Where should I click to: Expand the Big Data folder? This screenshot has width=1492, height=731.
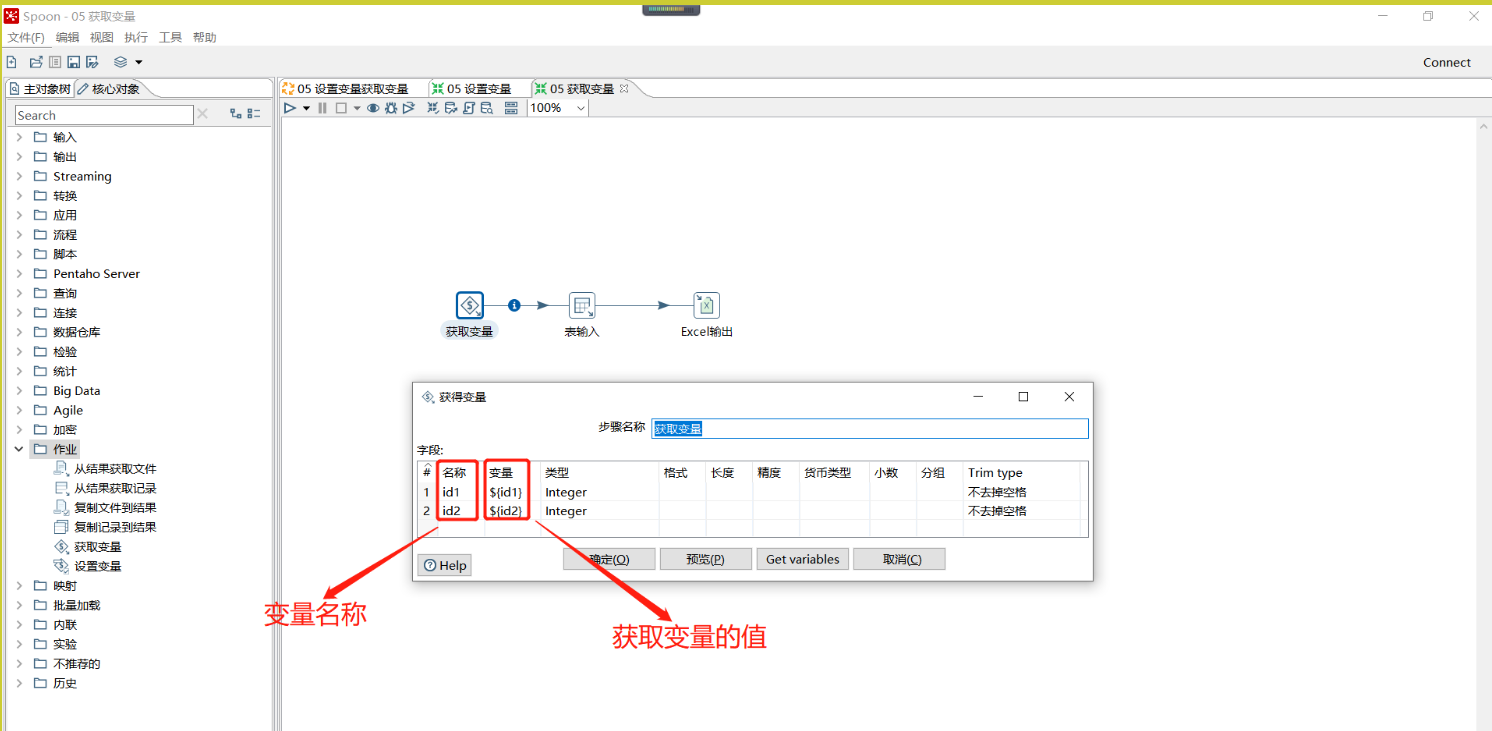click(19, 391)
